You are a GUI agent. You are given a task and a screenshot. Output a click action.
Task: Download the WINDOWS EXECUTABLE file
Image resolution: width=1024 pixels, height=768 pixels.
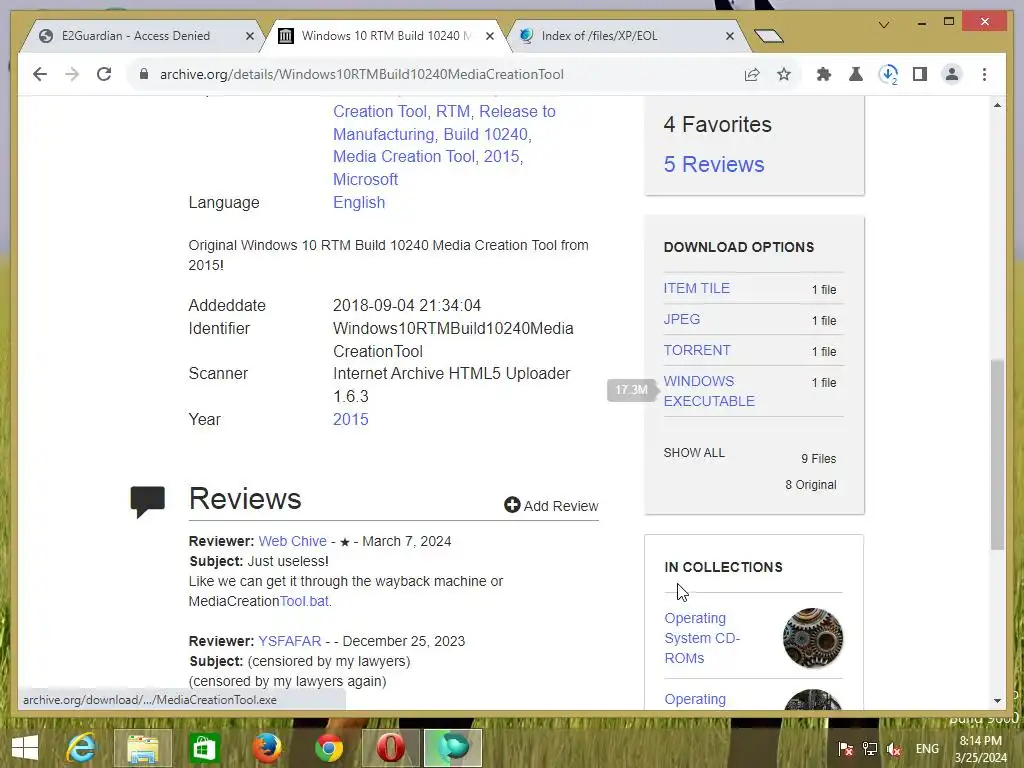pos(709,391)
